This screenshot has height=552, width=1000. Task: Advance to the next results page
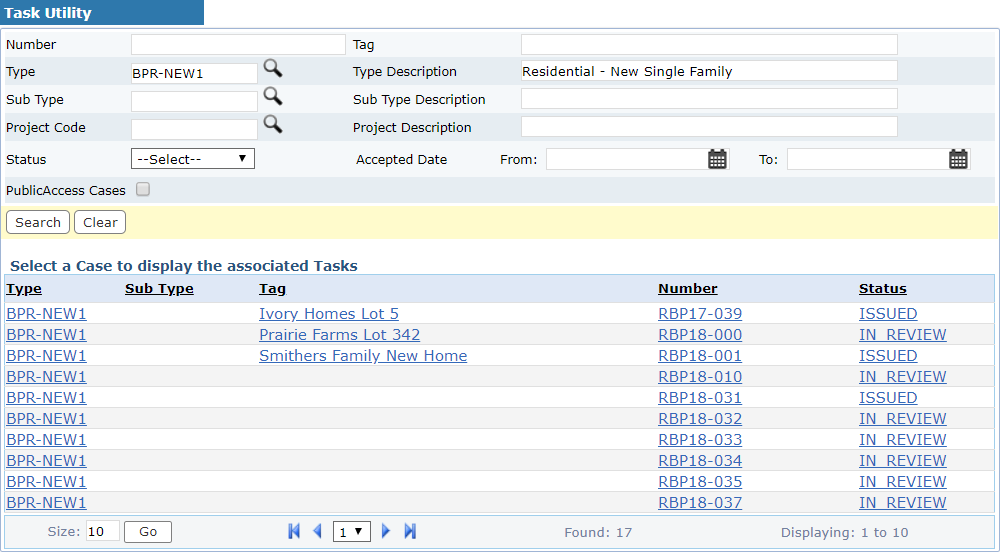[x=386, y=532]
